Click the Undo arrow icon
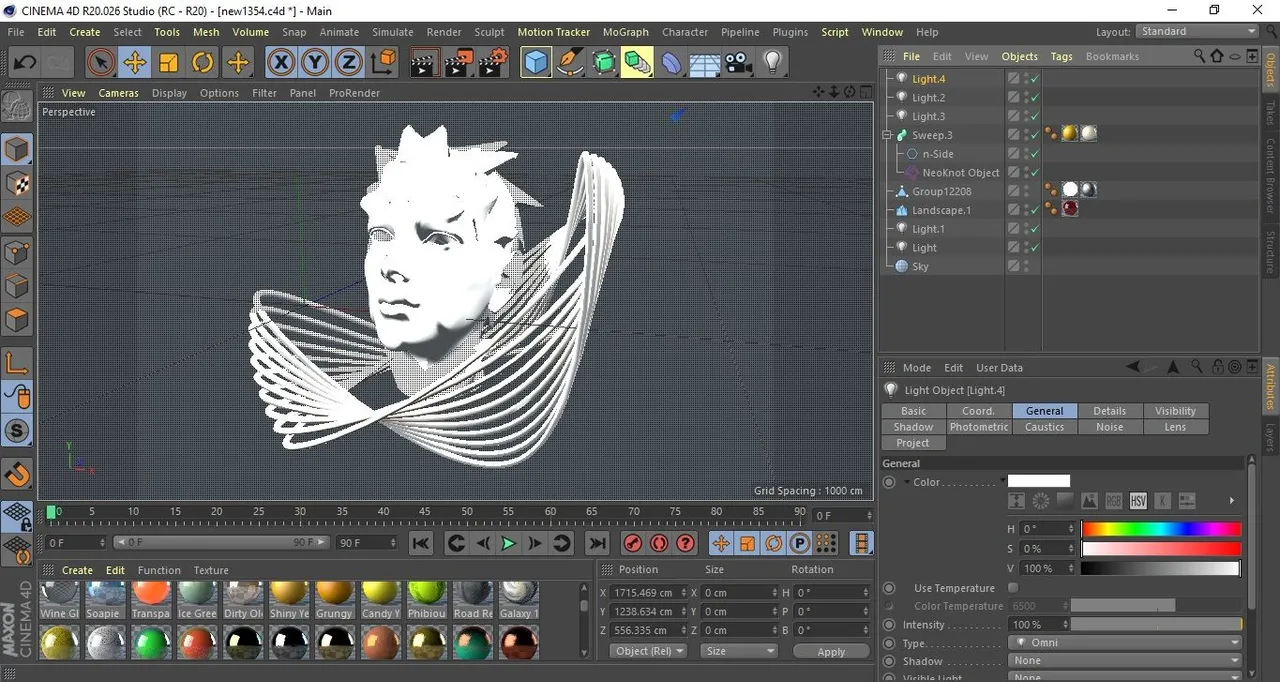 pos(25,63)
